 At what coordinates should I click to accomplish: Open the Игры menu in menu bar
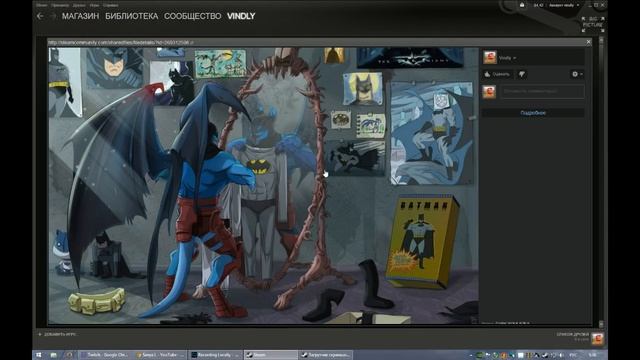click(x=94, y=5)
